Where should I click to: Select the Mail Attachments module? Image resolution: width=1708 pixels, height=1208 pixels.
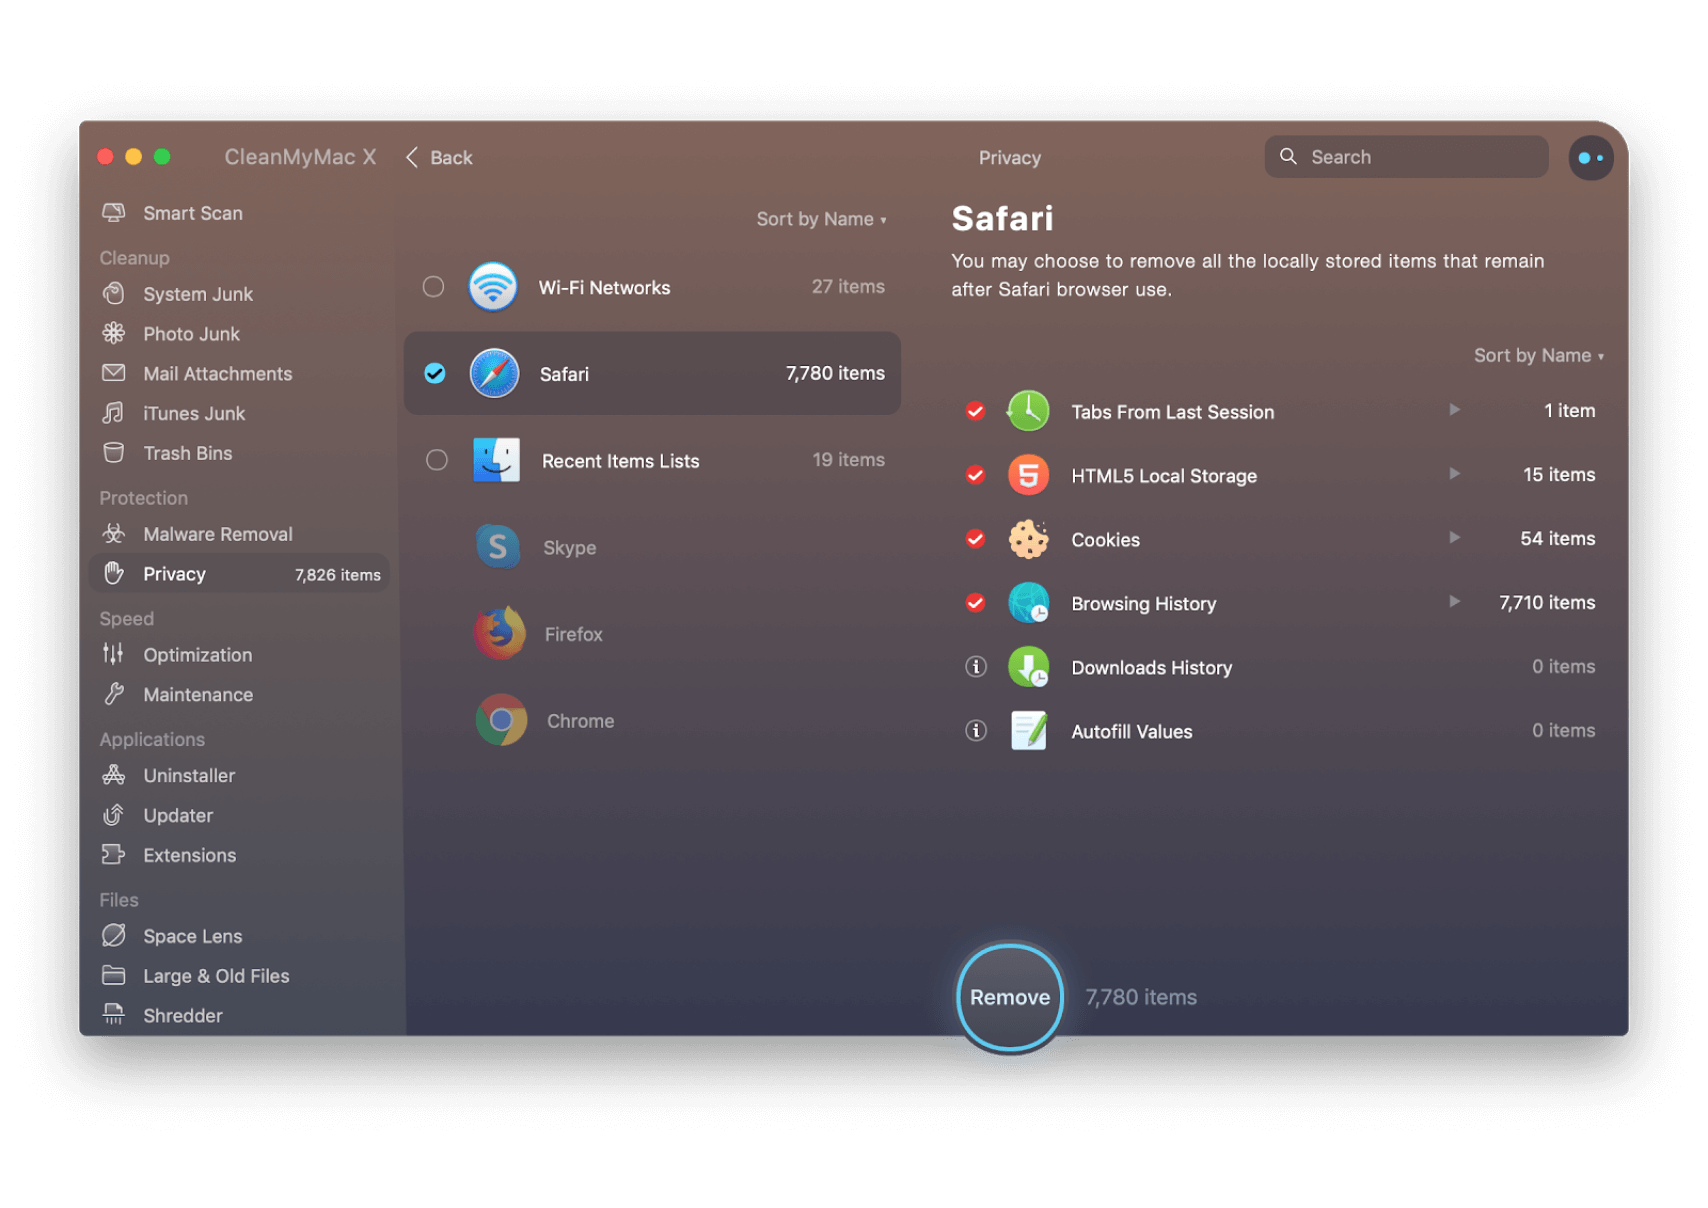coord(217,373)
